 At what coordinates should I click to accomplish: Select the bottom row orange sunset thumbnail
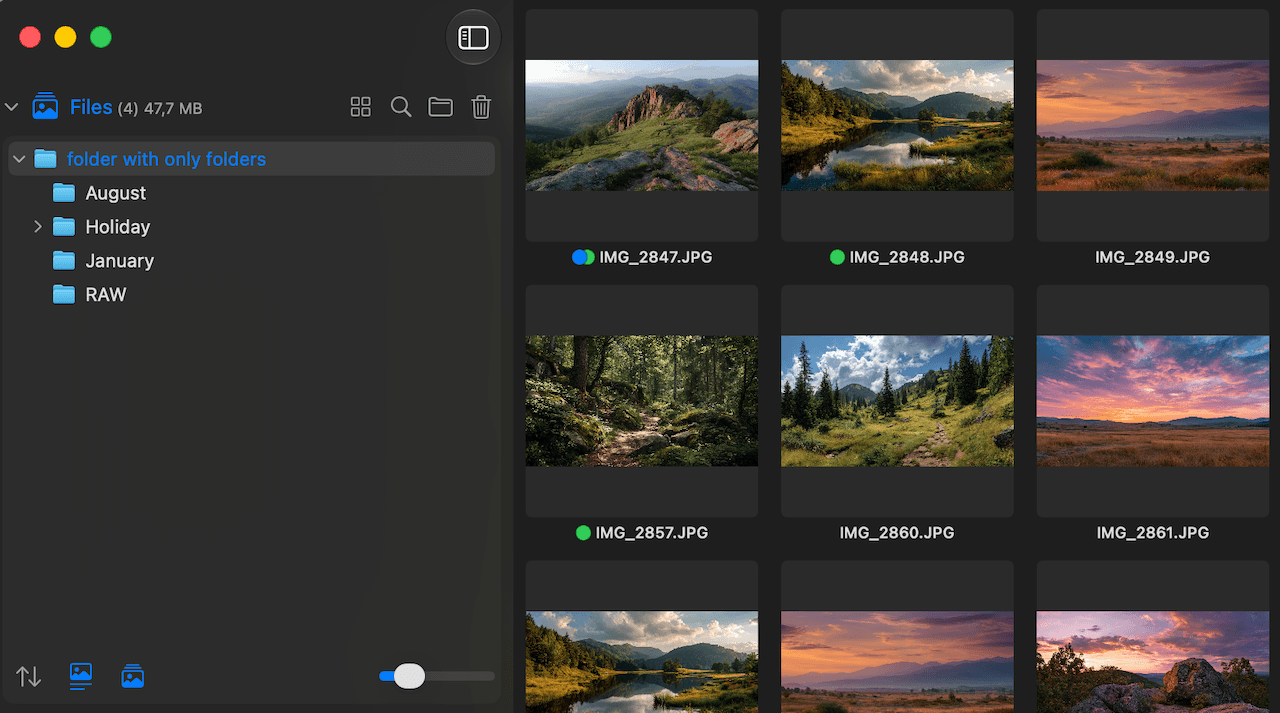[x=897, y=662]
